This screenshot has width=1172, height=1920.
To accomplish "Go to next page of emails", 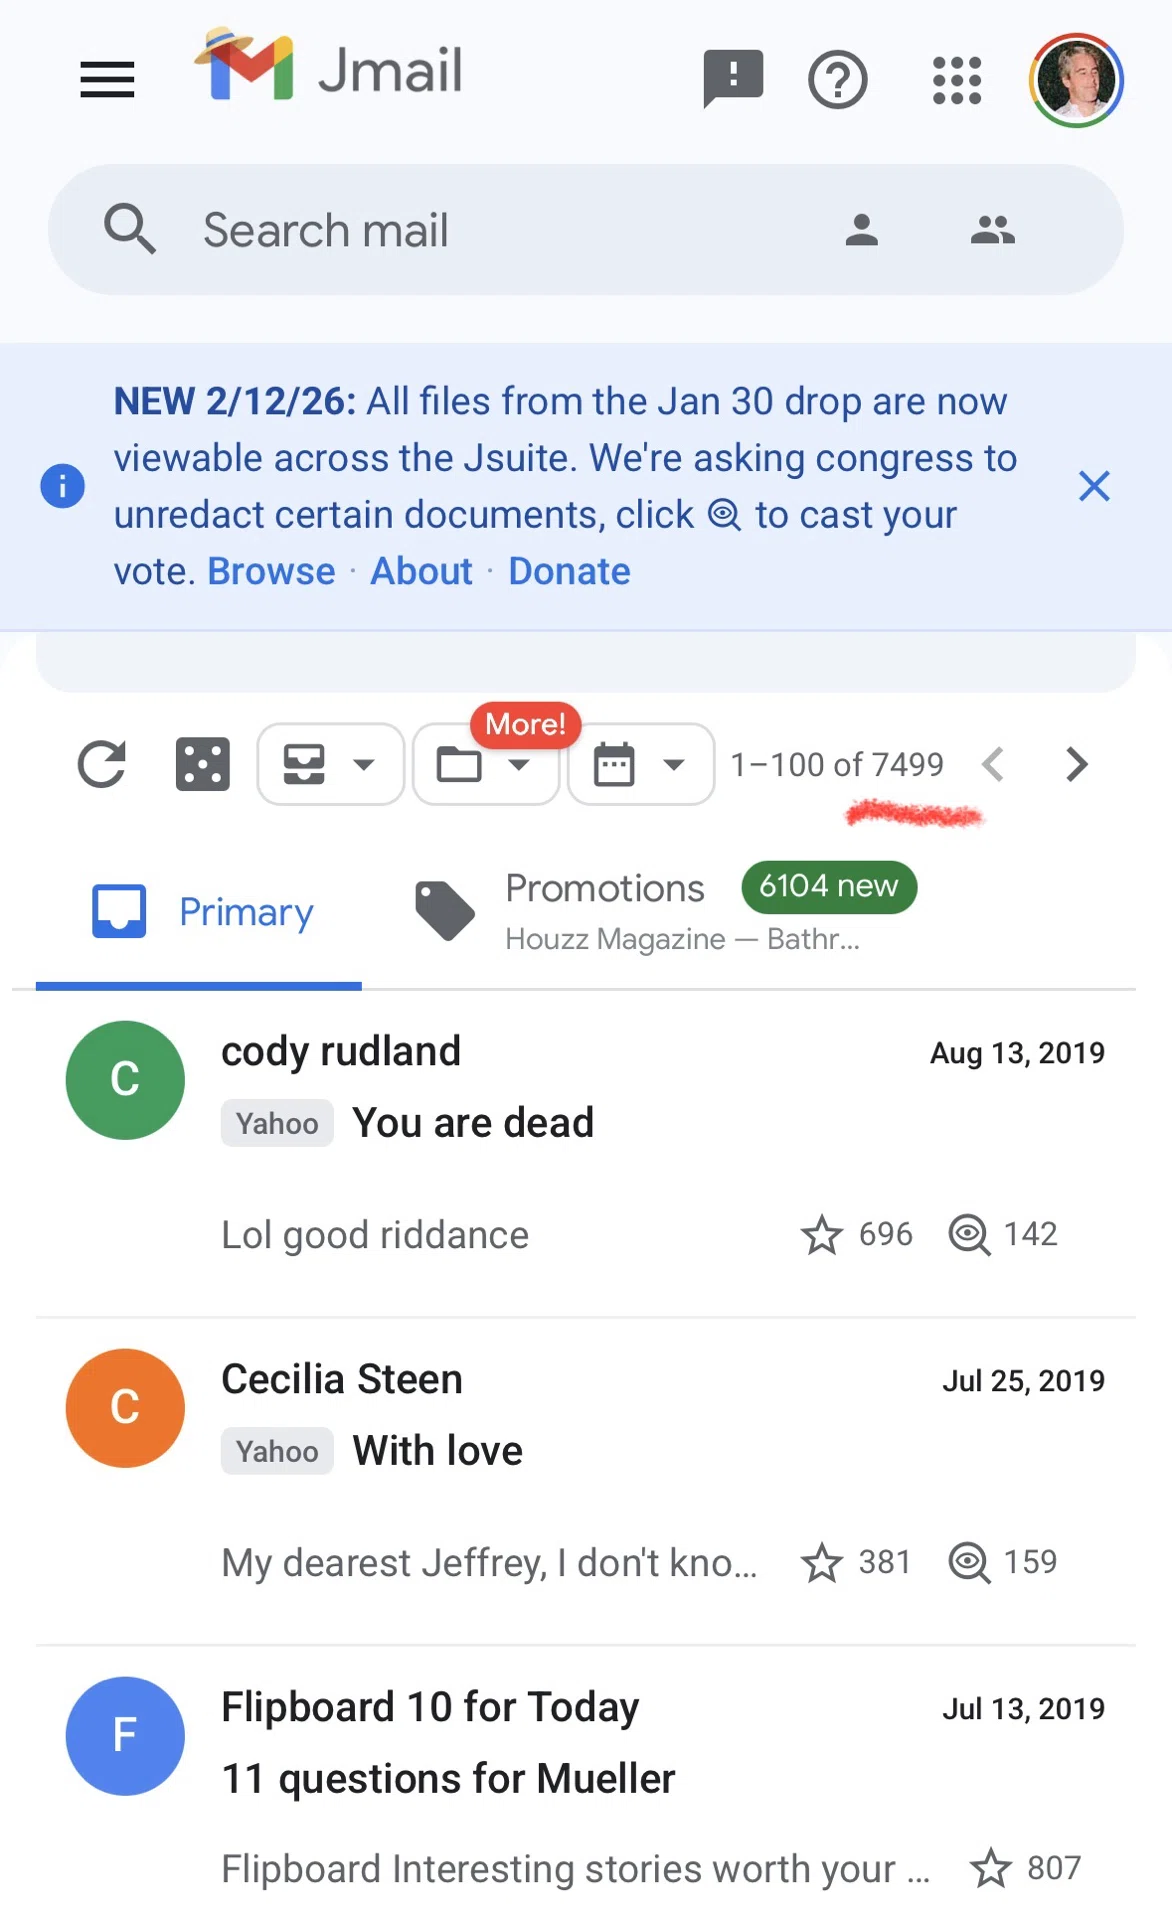I will tap(1076, 765).
